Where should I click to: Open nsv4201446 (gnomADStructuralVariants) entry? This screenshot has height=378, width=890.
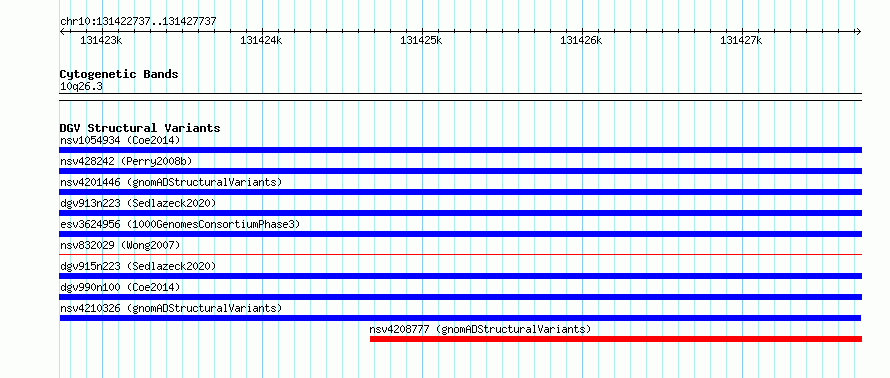(171, 182)
